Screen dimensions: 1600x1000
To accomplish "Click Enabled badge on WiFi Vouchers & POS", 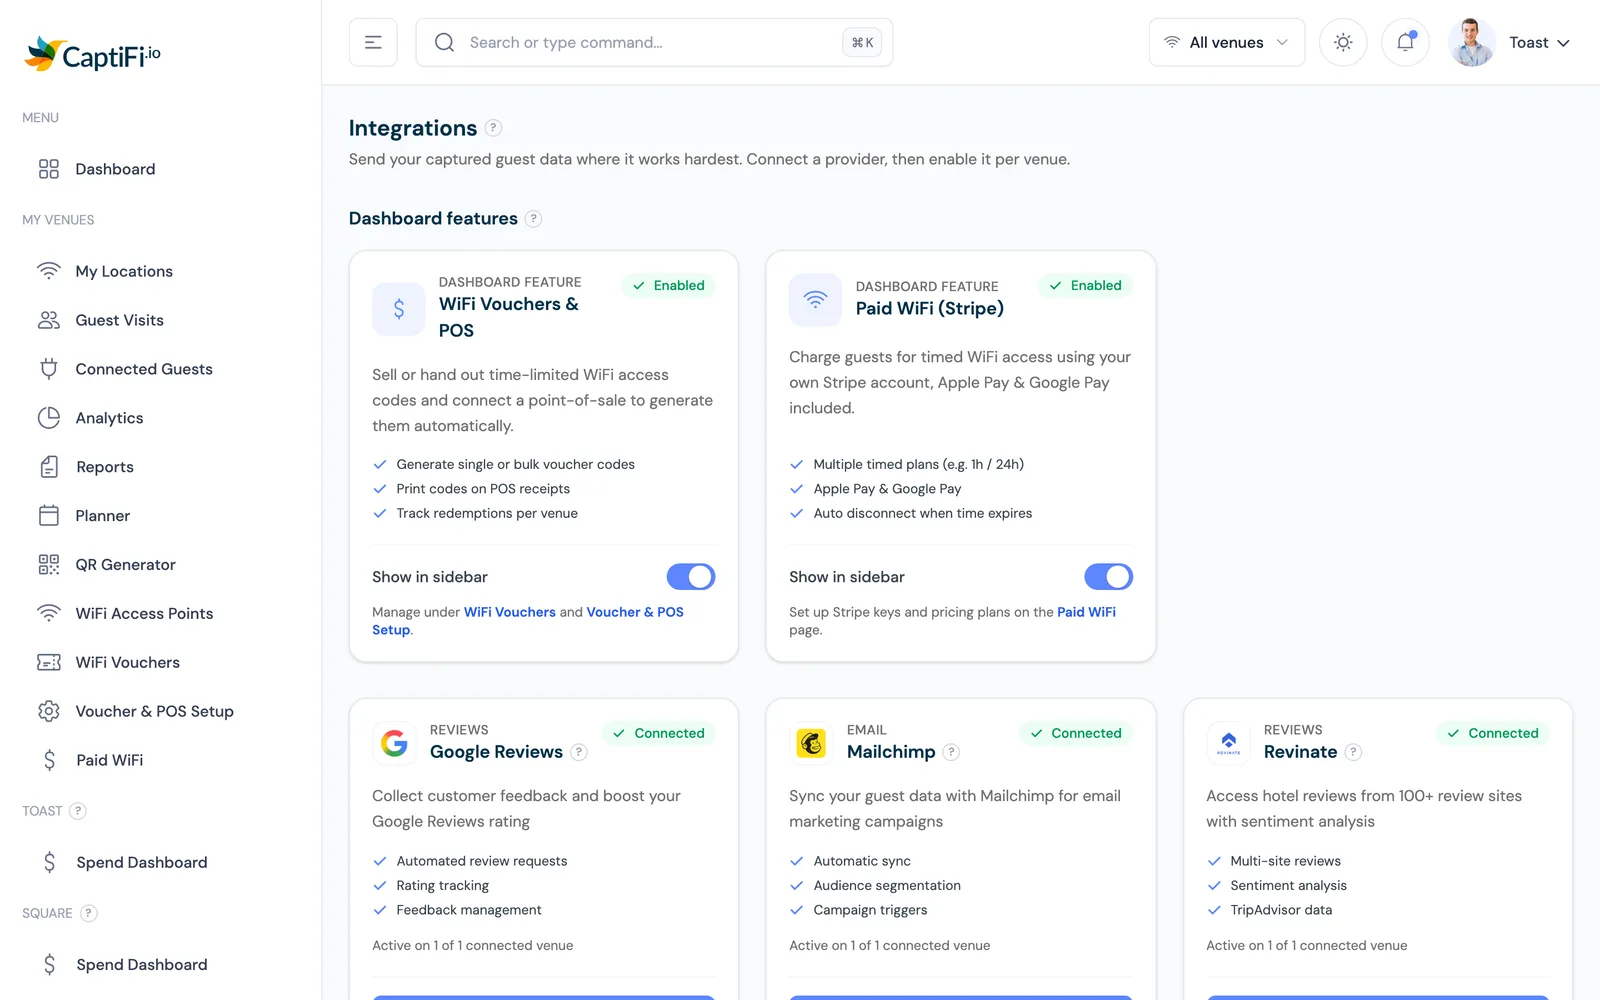I will click(668, 285).
